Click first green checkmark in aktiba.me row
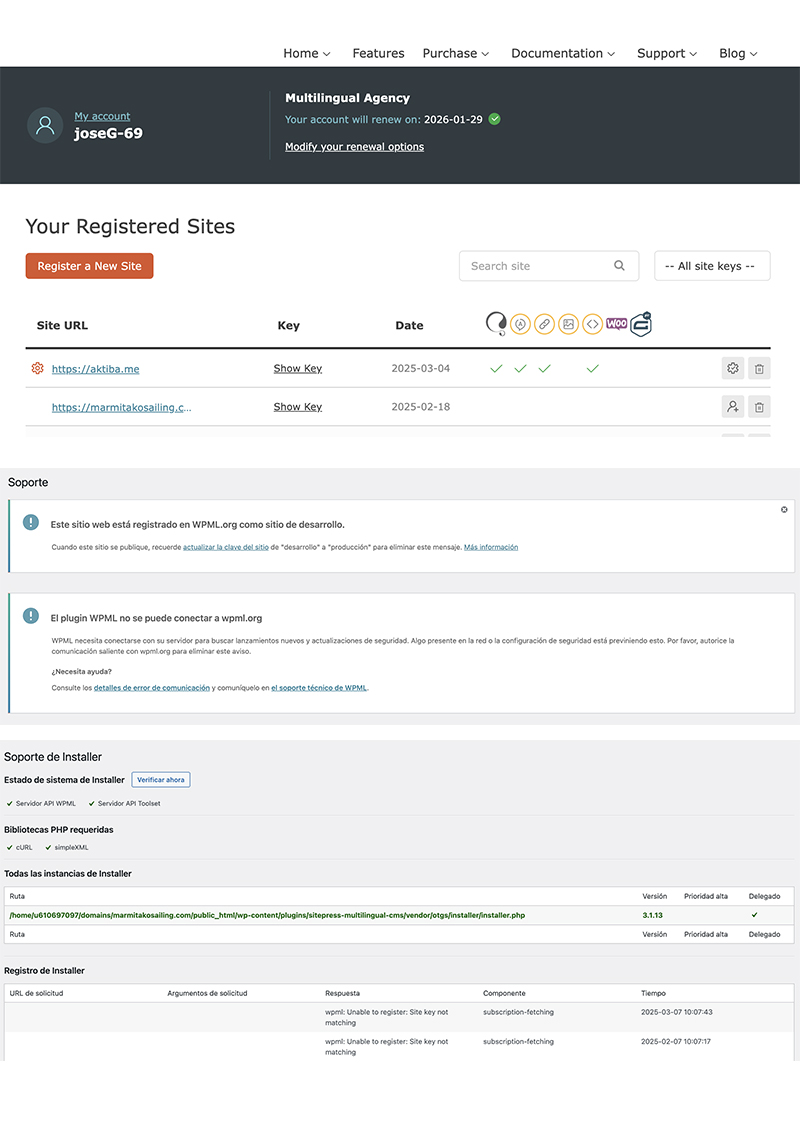Image resolution: width=800 pixels, height=1124 pixels. pyautogui.click(x=496, y=368)
